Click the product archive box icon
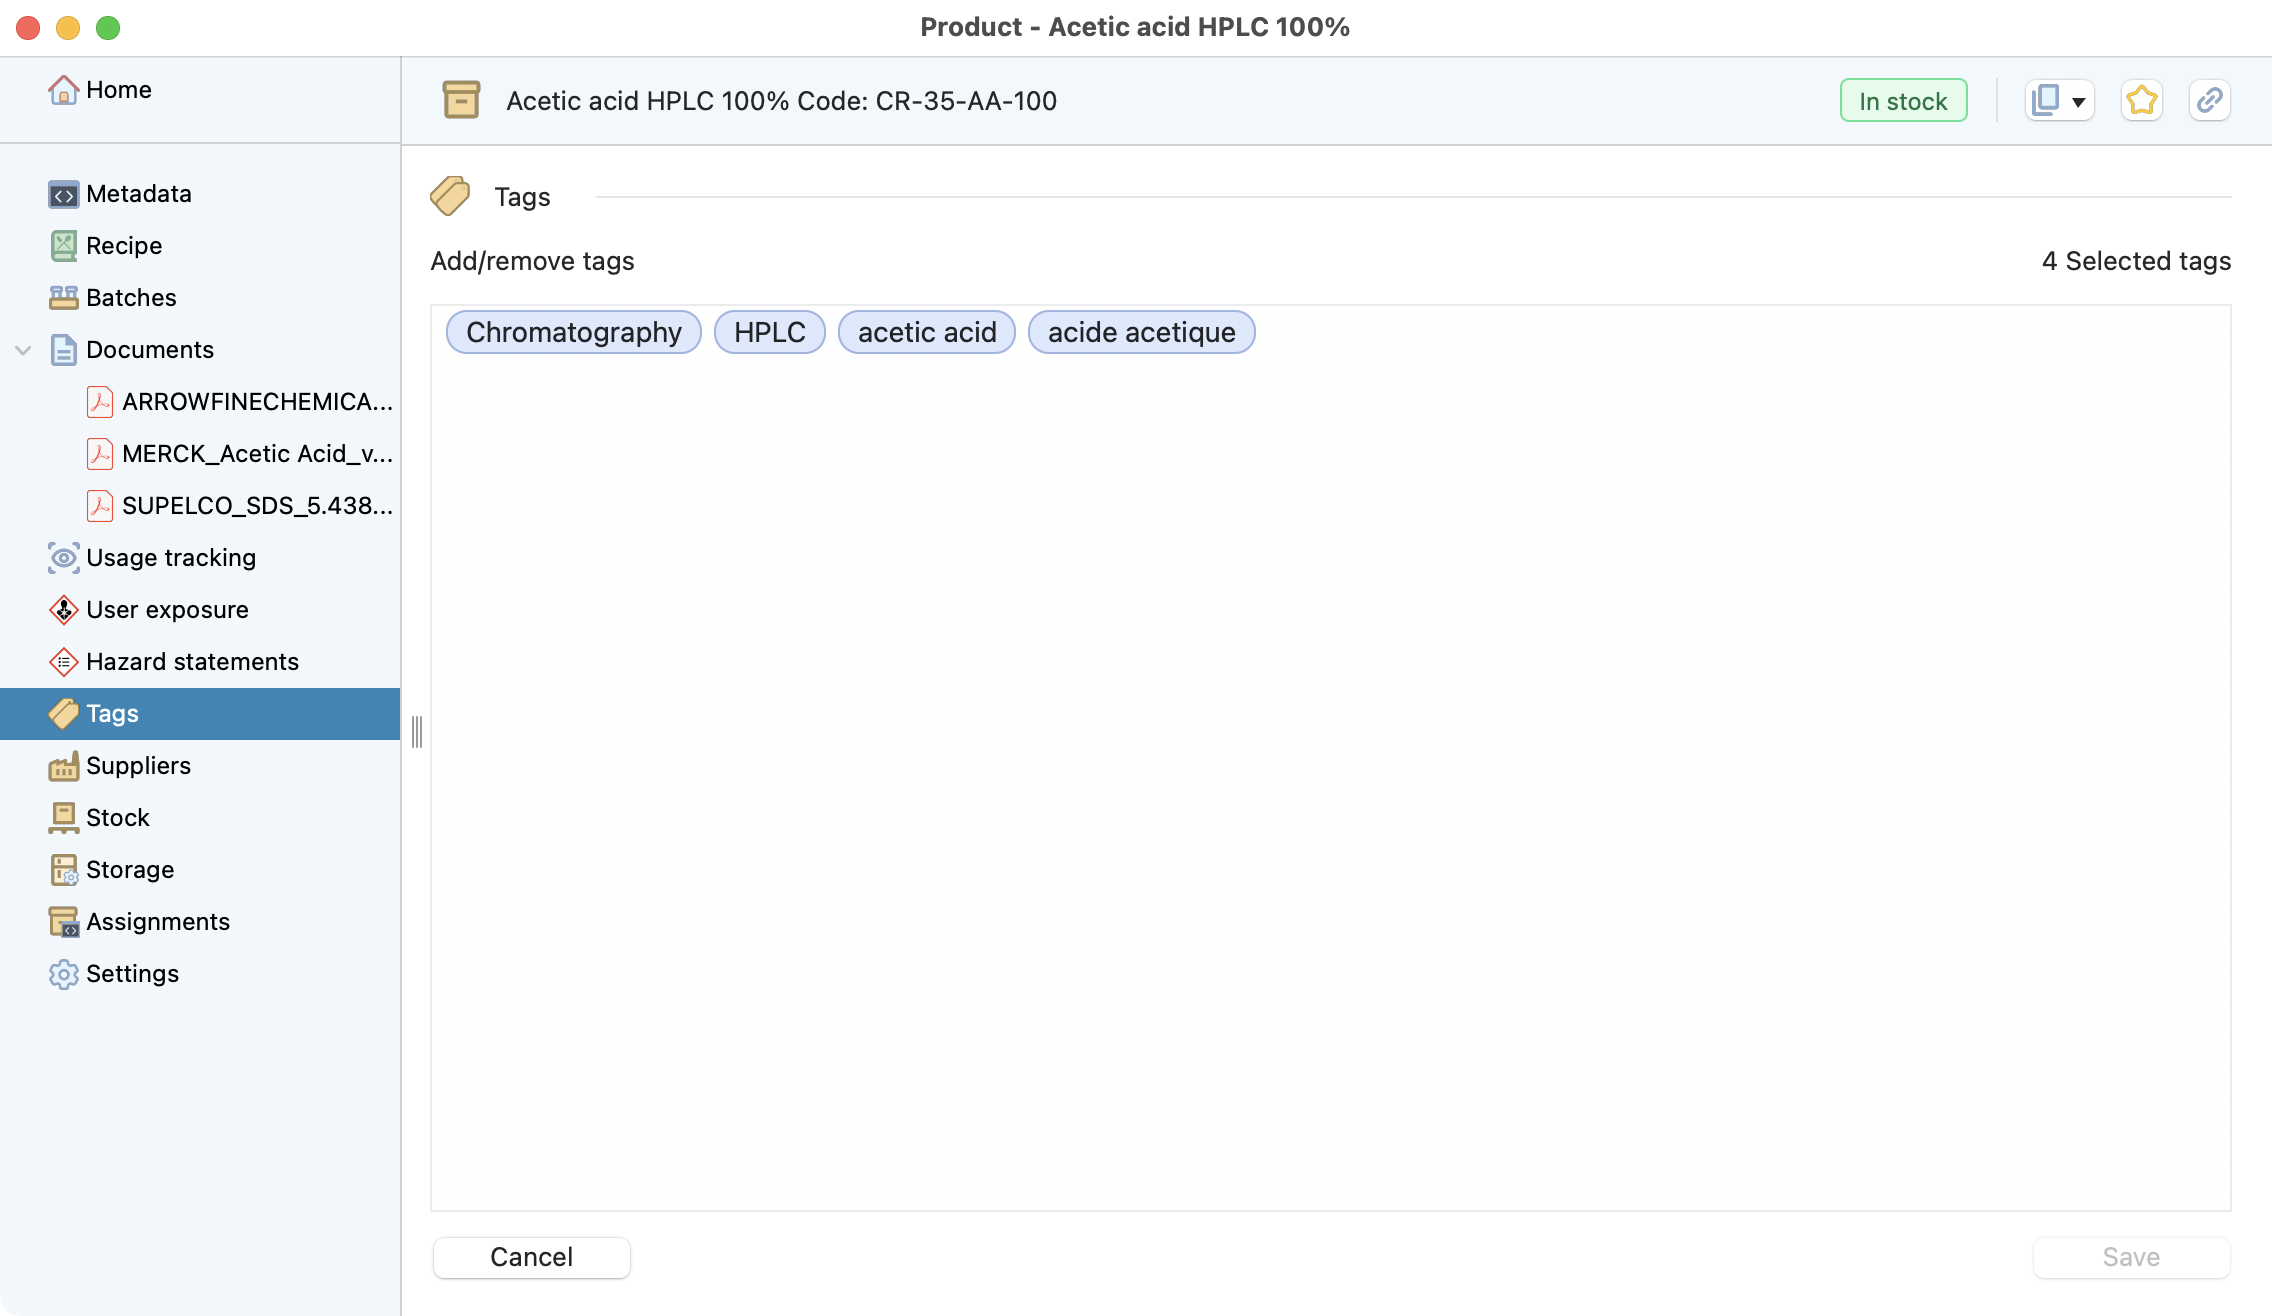The width and height of the screenshot is (2272, 1316). [x=461, y=101]
